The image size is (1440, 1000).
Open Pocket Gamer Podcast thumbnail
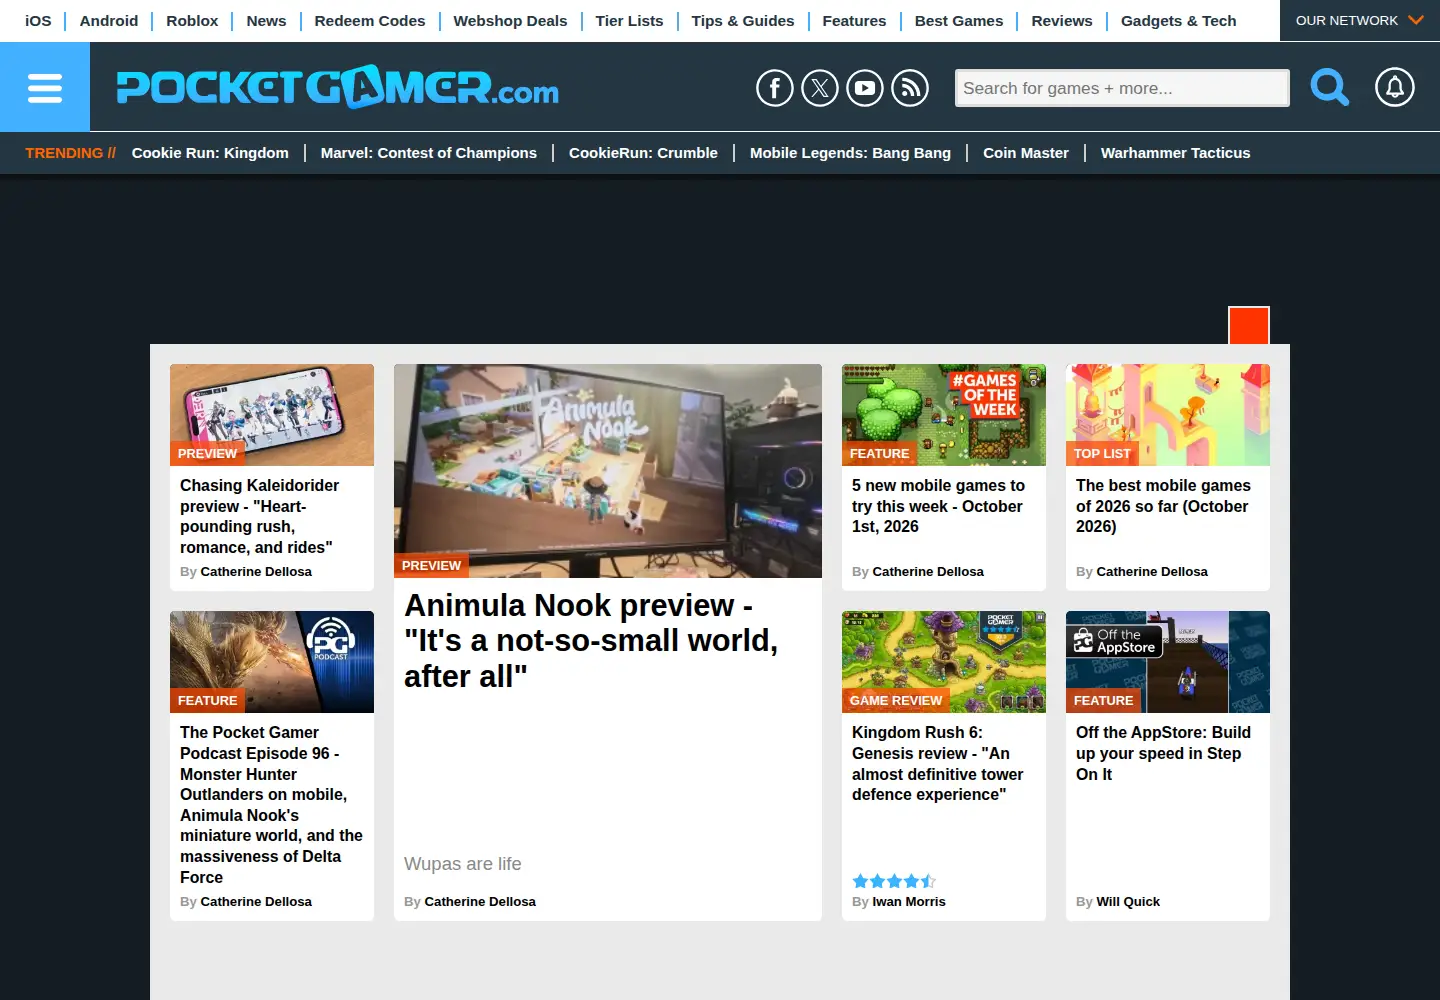(272, 662)
